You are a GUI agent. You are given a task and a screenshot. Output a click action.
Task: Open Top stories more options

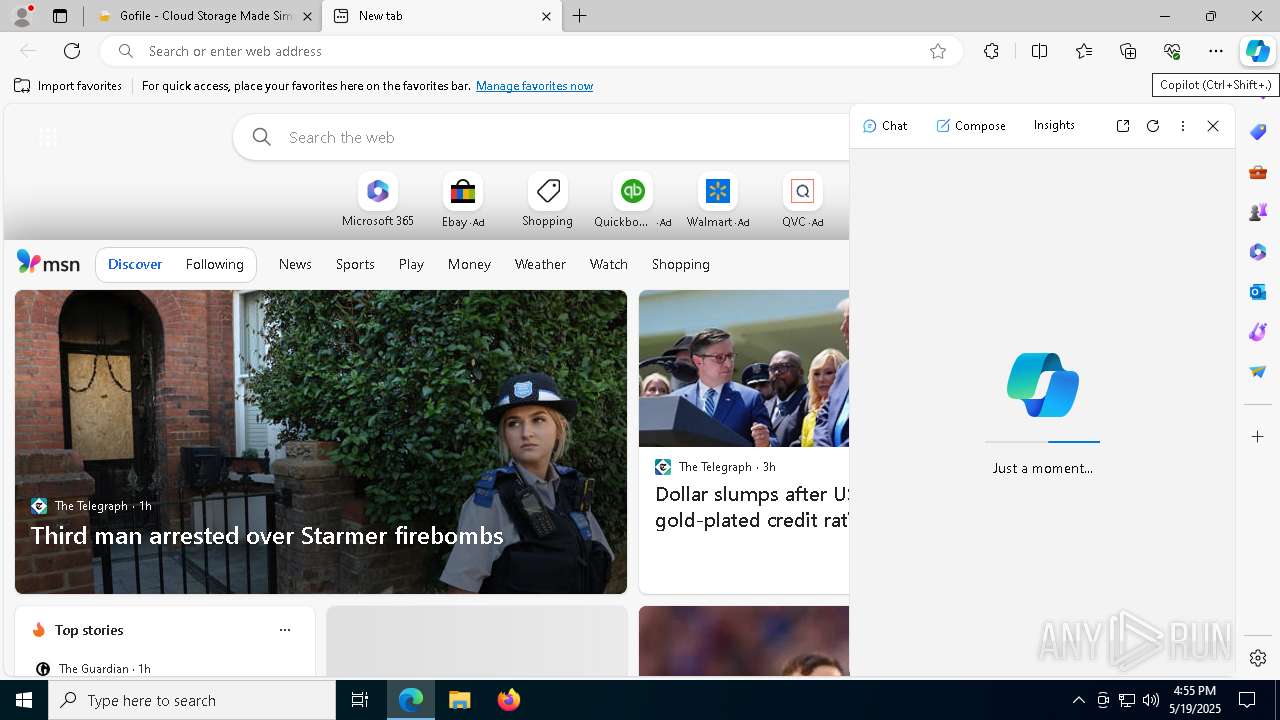(285, 630)
